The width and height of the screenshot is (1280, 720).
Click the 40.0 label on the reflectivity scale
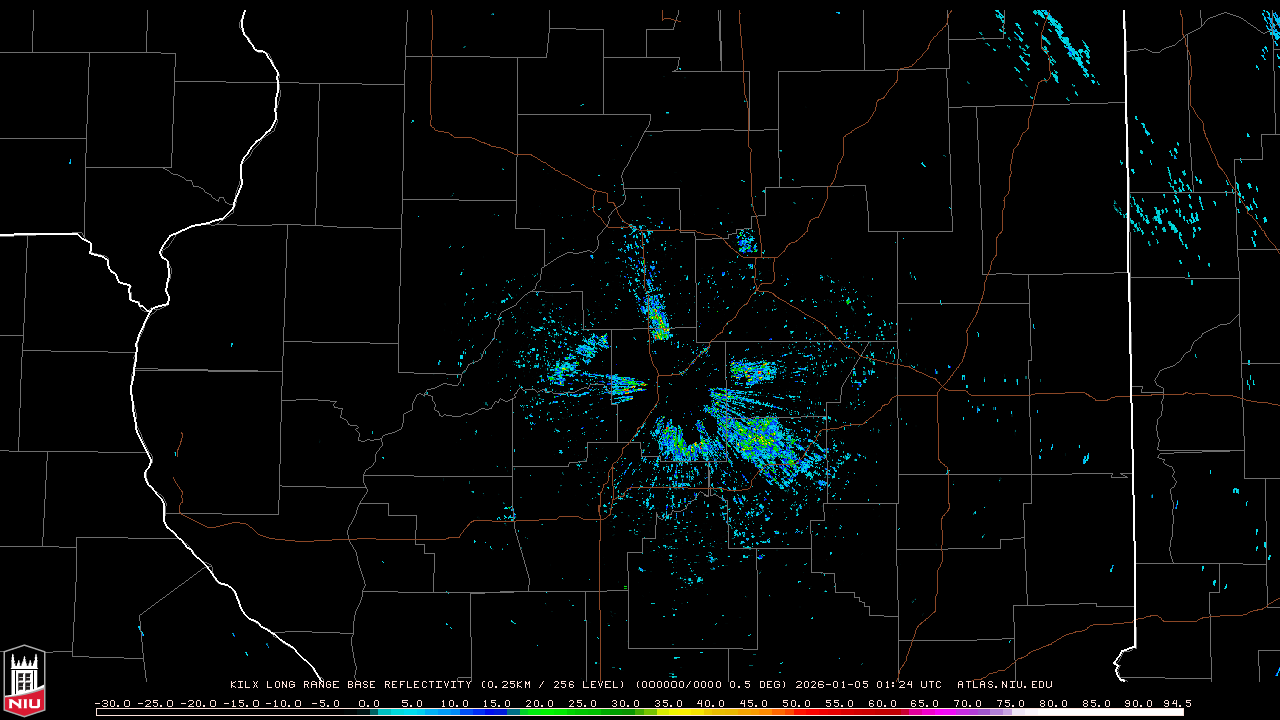[711, 703]
